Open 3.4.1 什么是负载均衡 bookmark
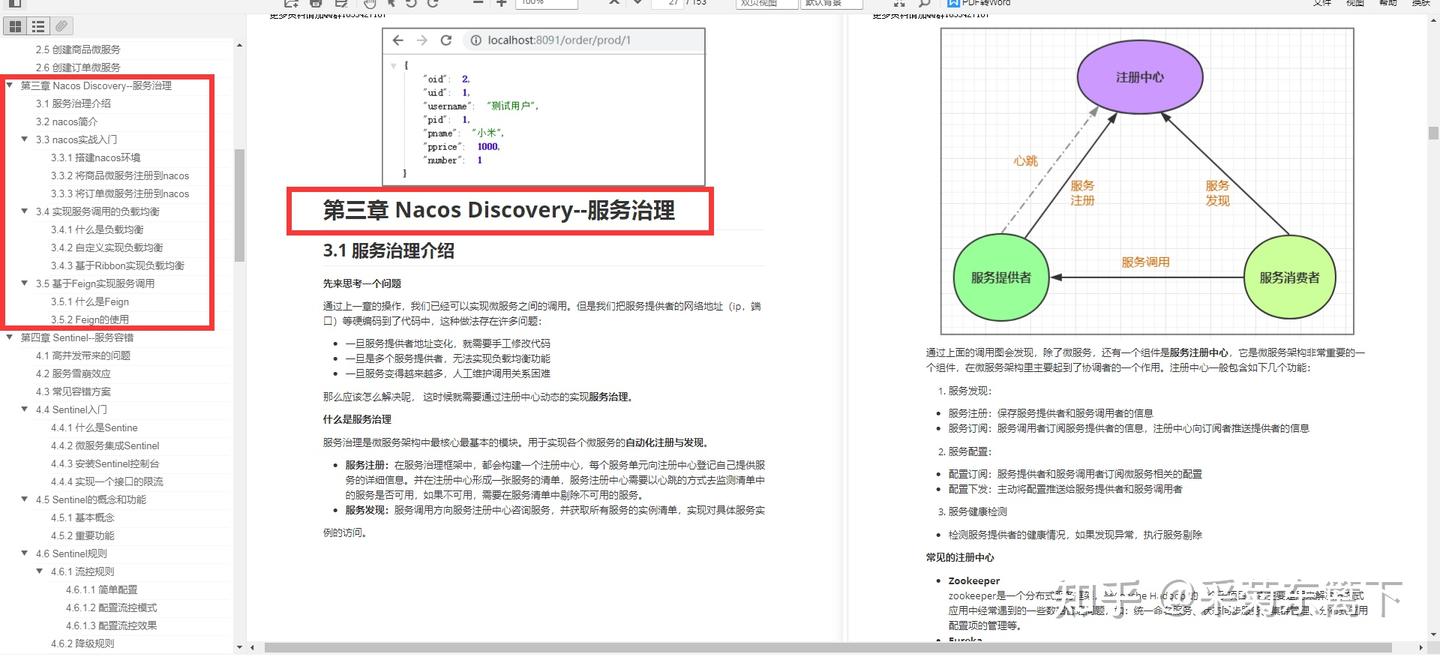1440x657 pixels. [97, 230]
